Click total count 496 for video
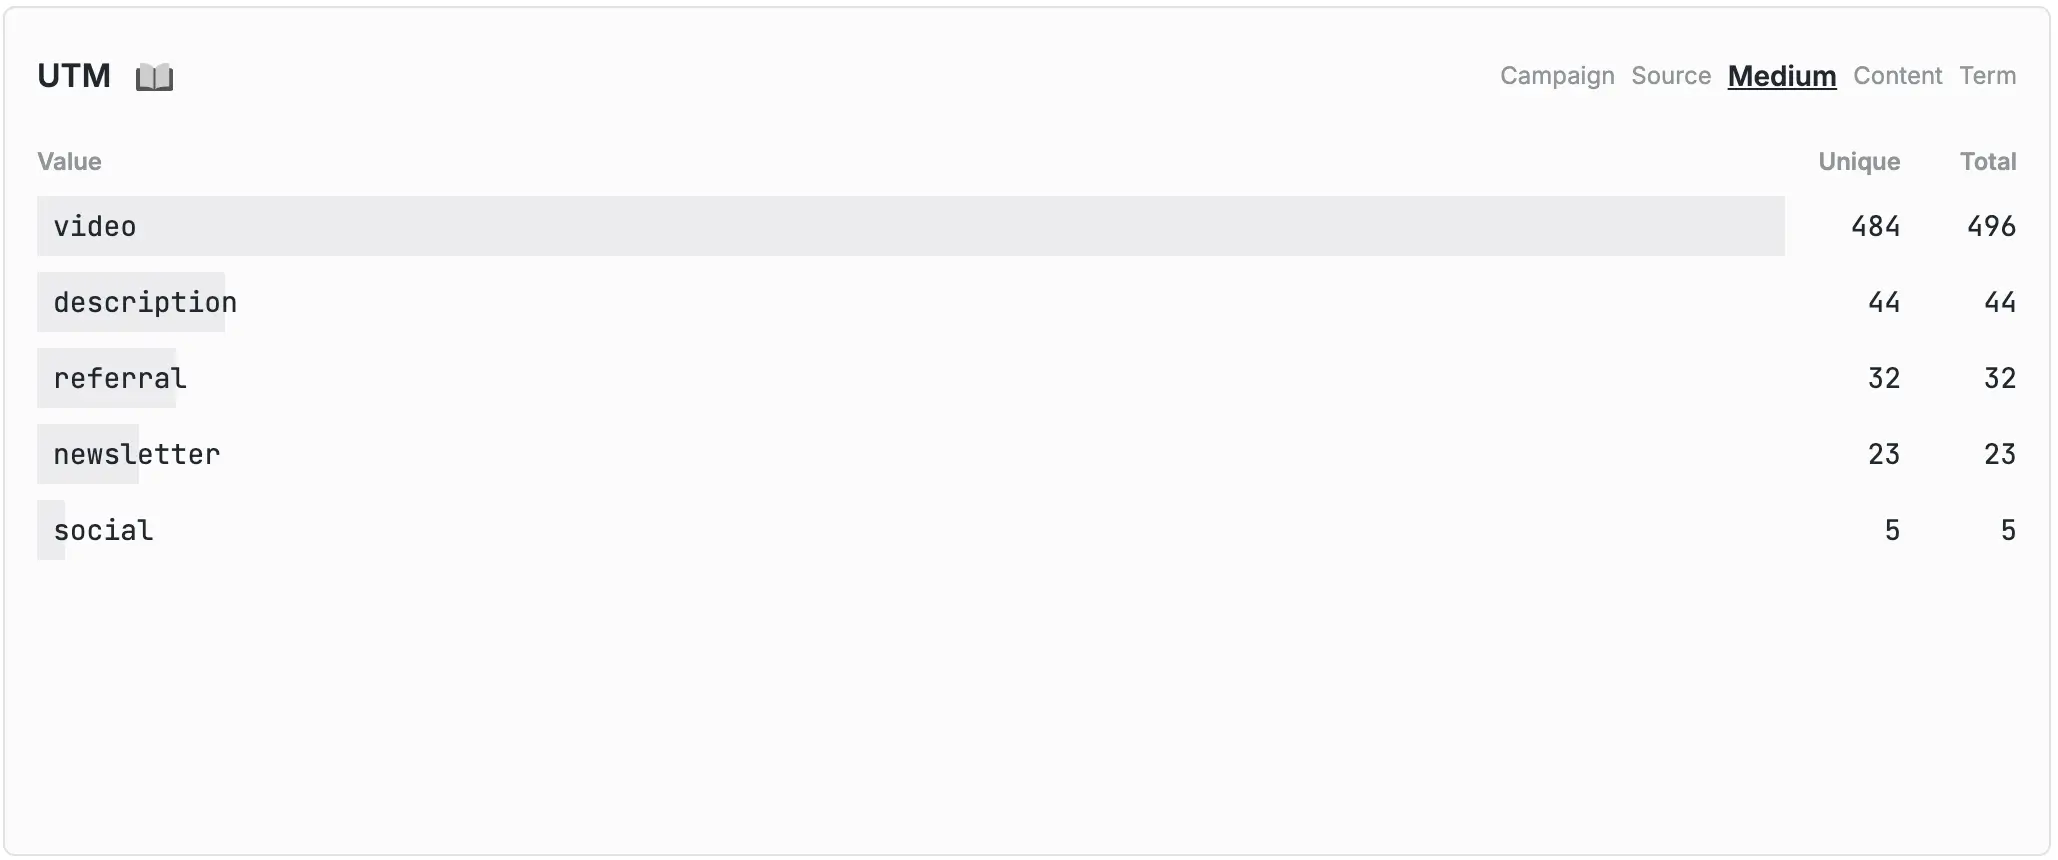The image size is (2058, 860). click(x=1991, y=227)
